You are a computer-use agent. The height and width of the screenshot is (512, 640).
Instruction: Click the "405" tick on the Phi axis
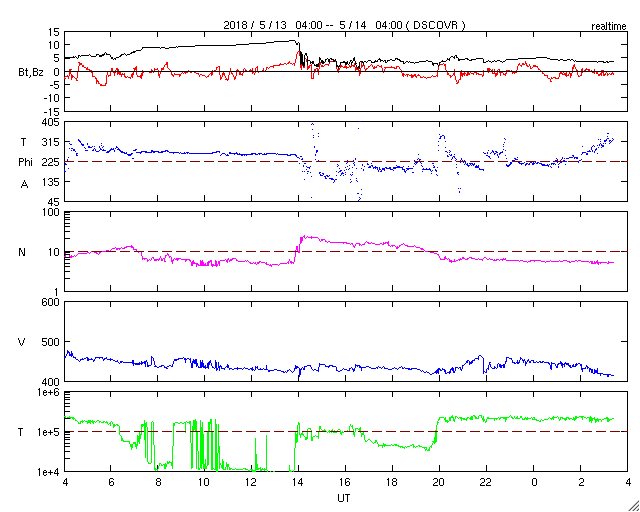tap(51, 122)
